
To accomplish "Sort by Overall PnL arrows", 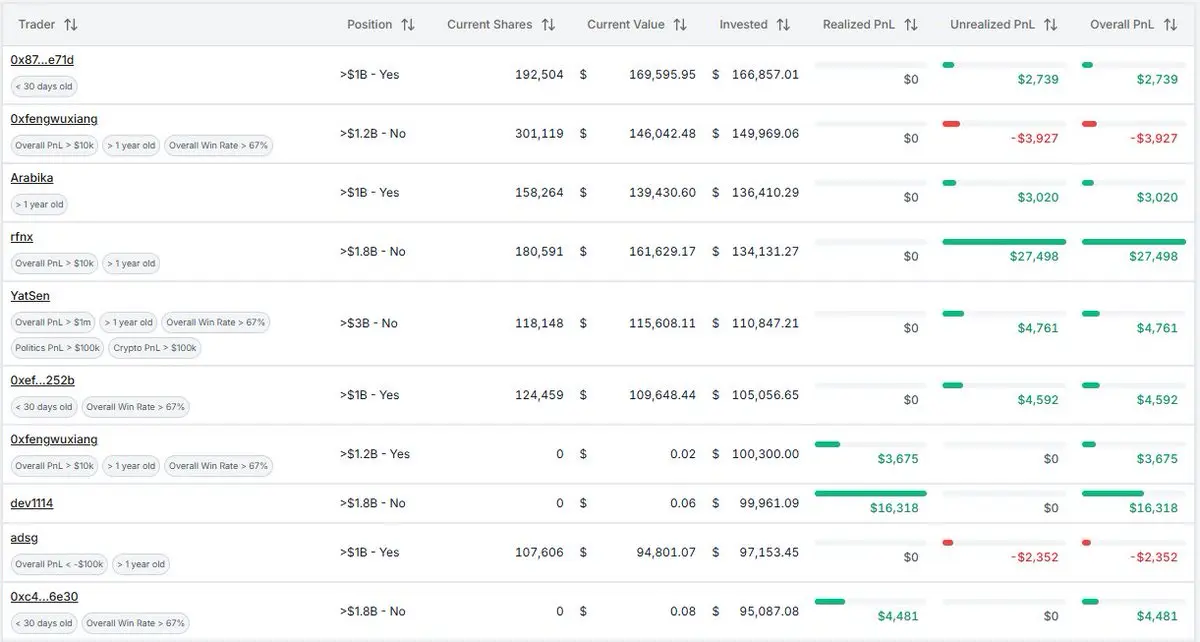I will pos(1170,24).
